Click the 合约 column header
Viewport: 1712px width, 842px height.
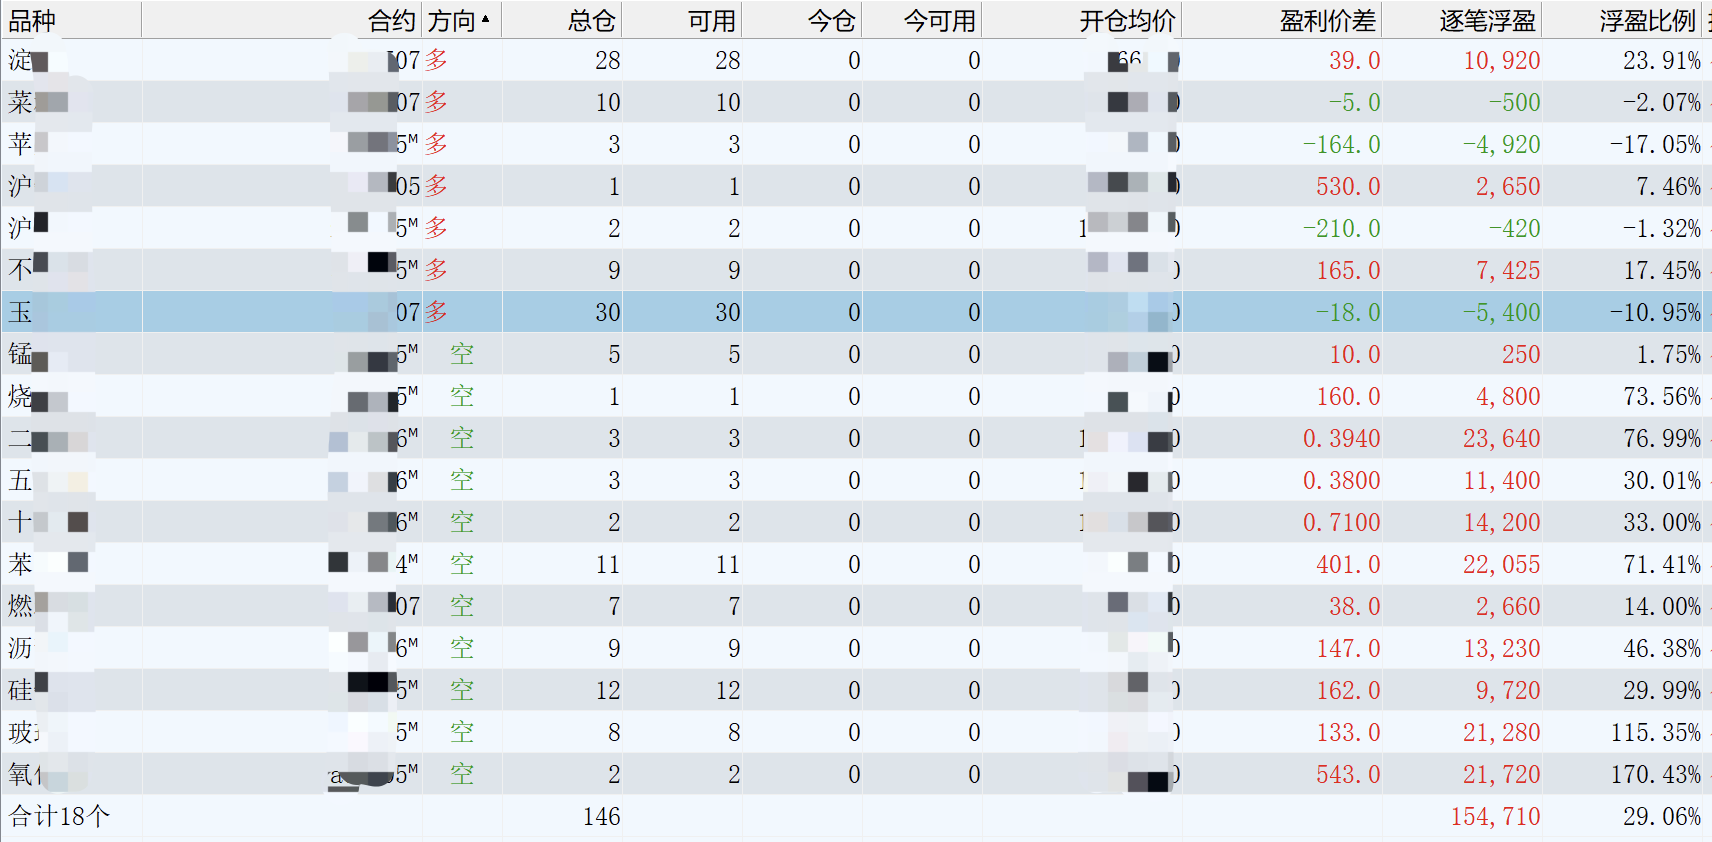[x=391, y=20]
